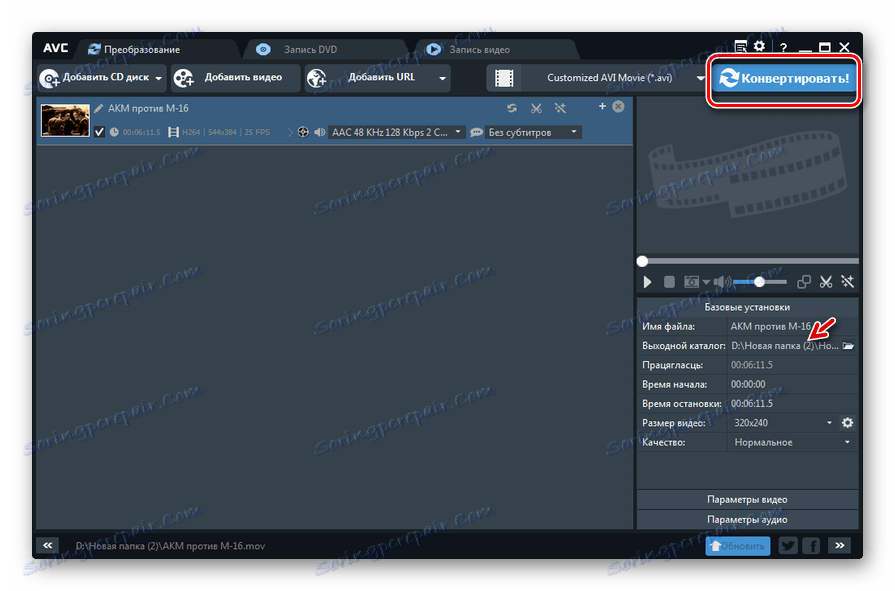Uncheck the АКМ против М-16 item checkbox
This screenshot has height=591, width=895.
pyautogui.click(x=99, y=132)
